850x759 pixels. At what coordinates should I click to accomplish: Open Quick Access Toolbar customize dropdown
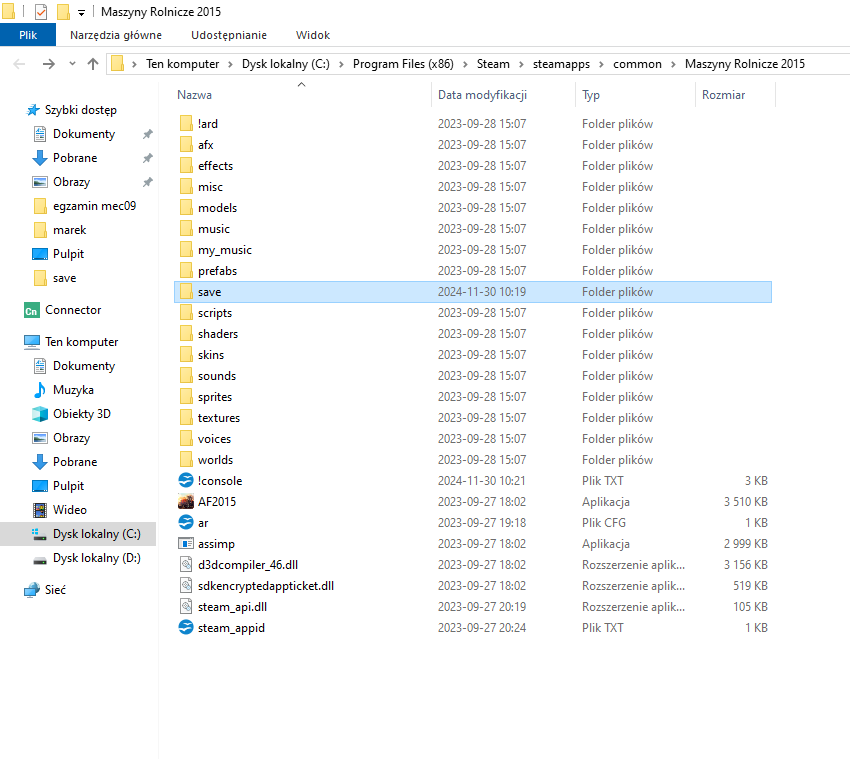[81, 12]
